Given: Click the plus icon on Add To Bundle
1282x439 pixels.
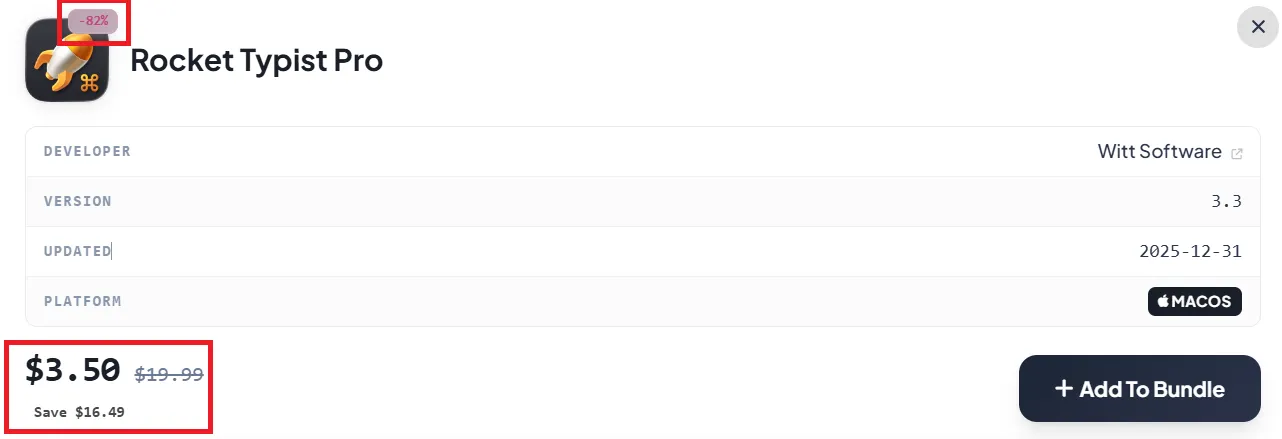Looking at the screenshot, I should tap(1064, 388).
